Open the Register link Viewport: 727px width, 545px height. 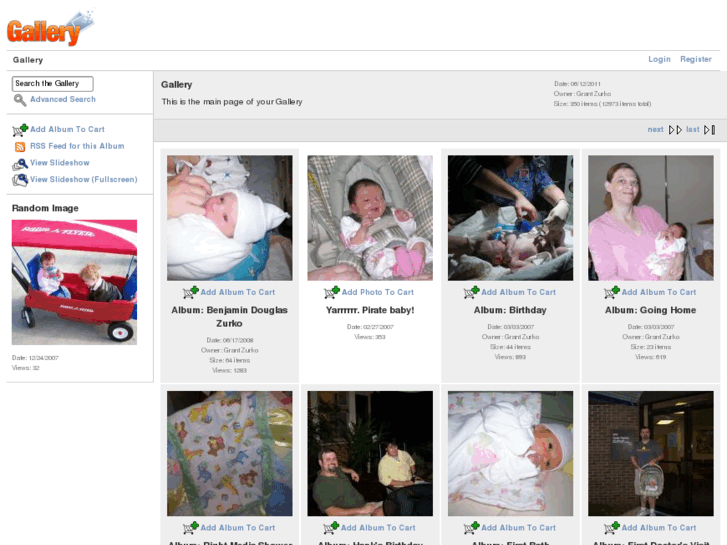coord(695,59)
